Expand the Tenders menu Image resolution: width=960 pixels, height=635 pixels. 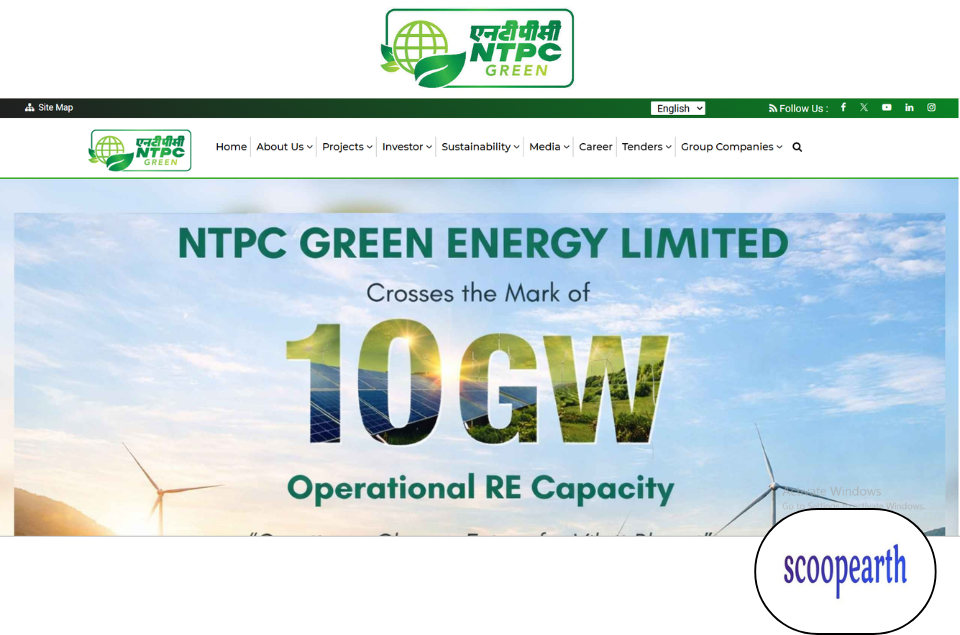[647, 147]
